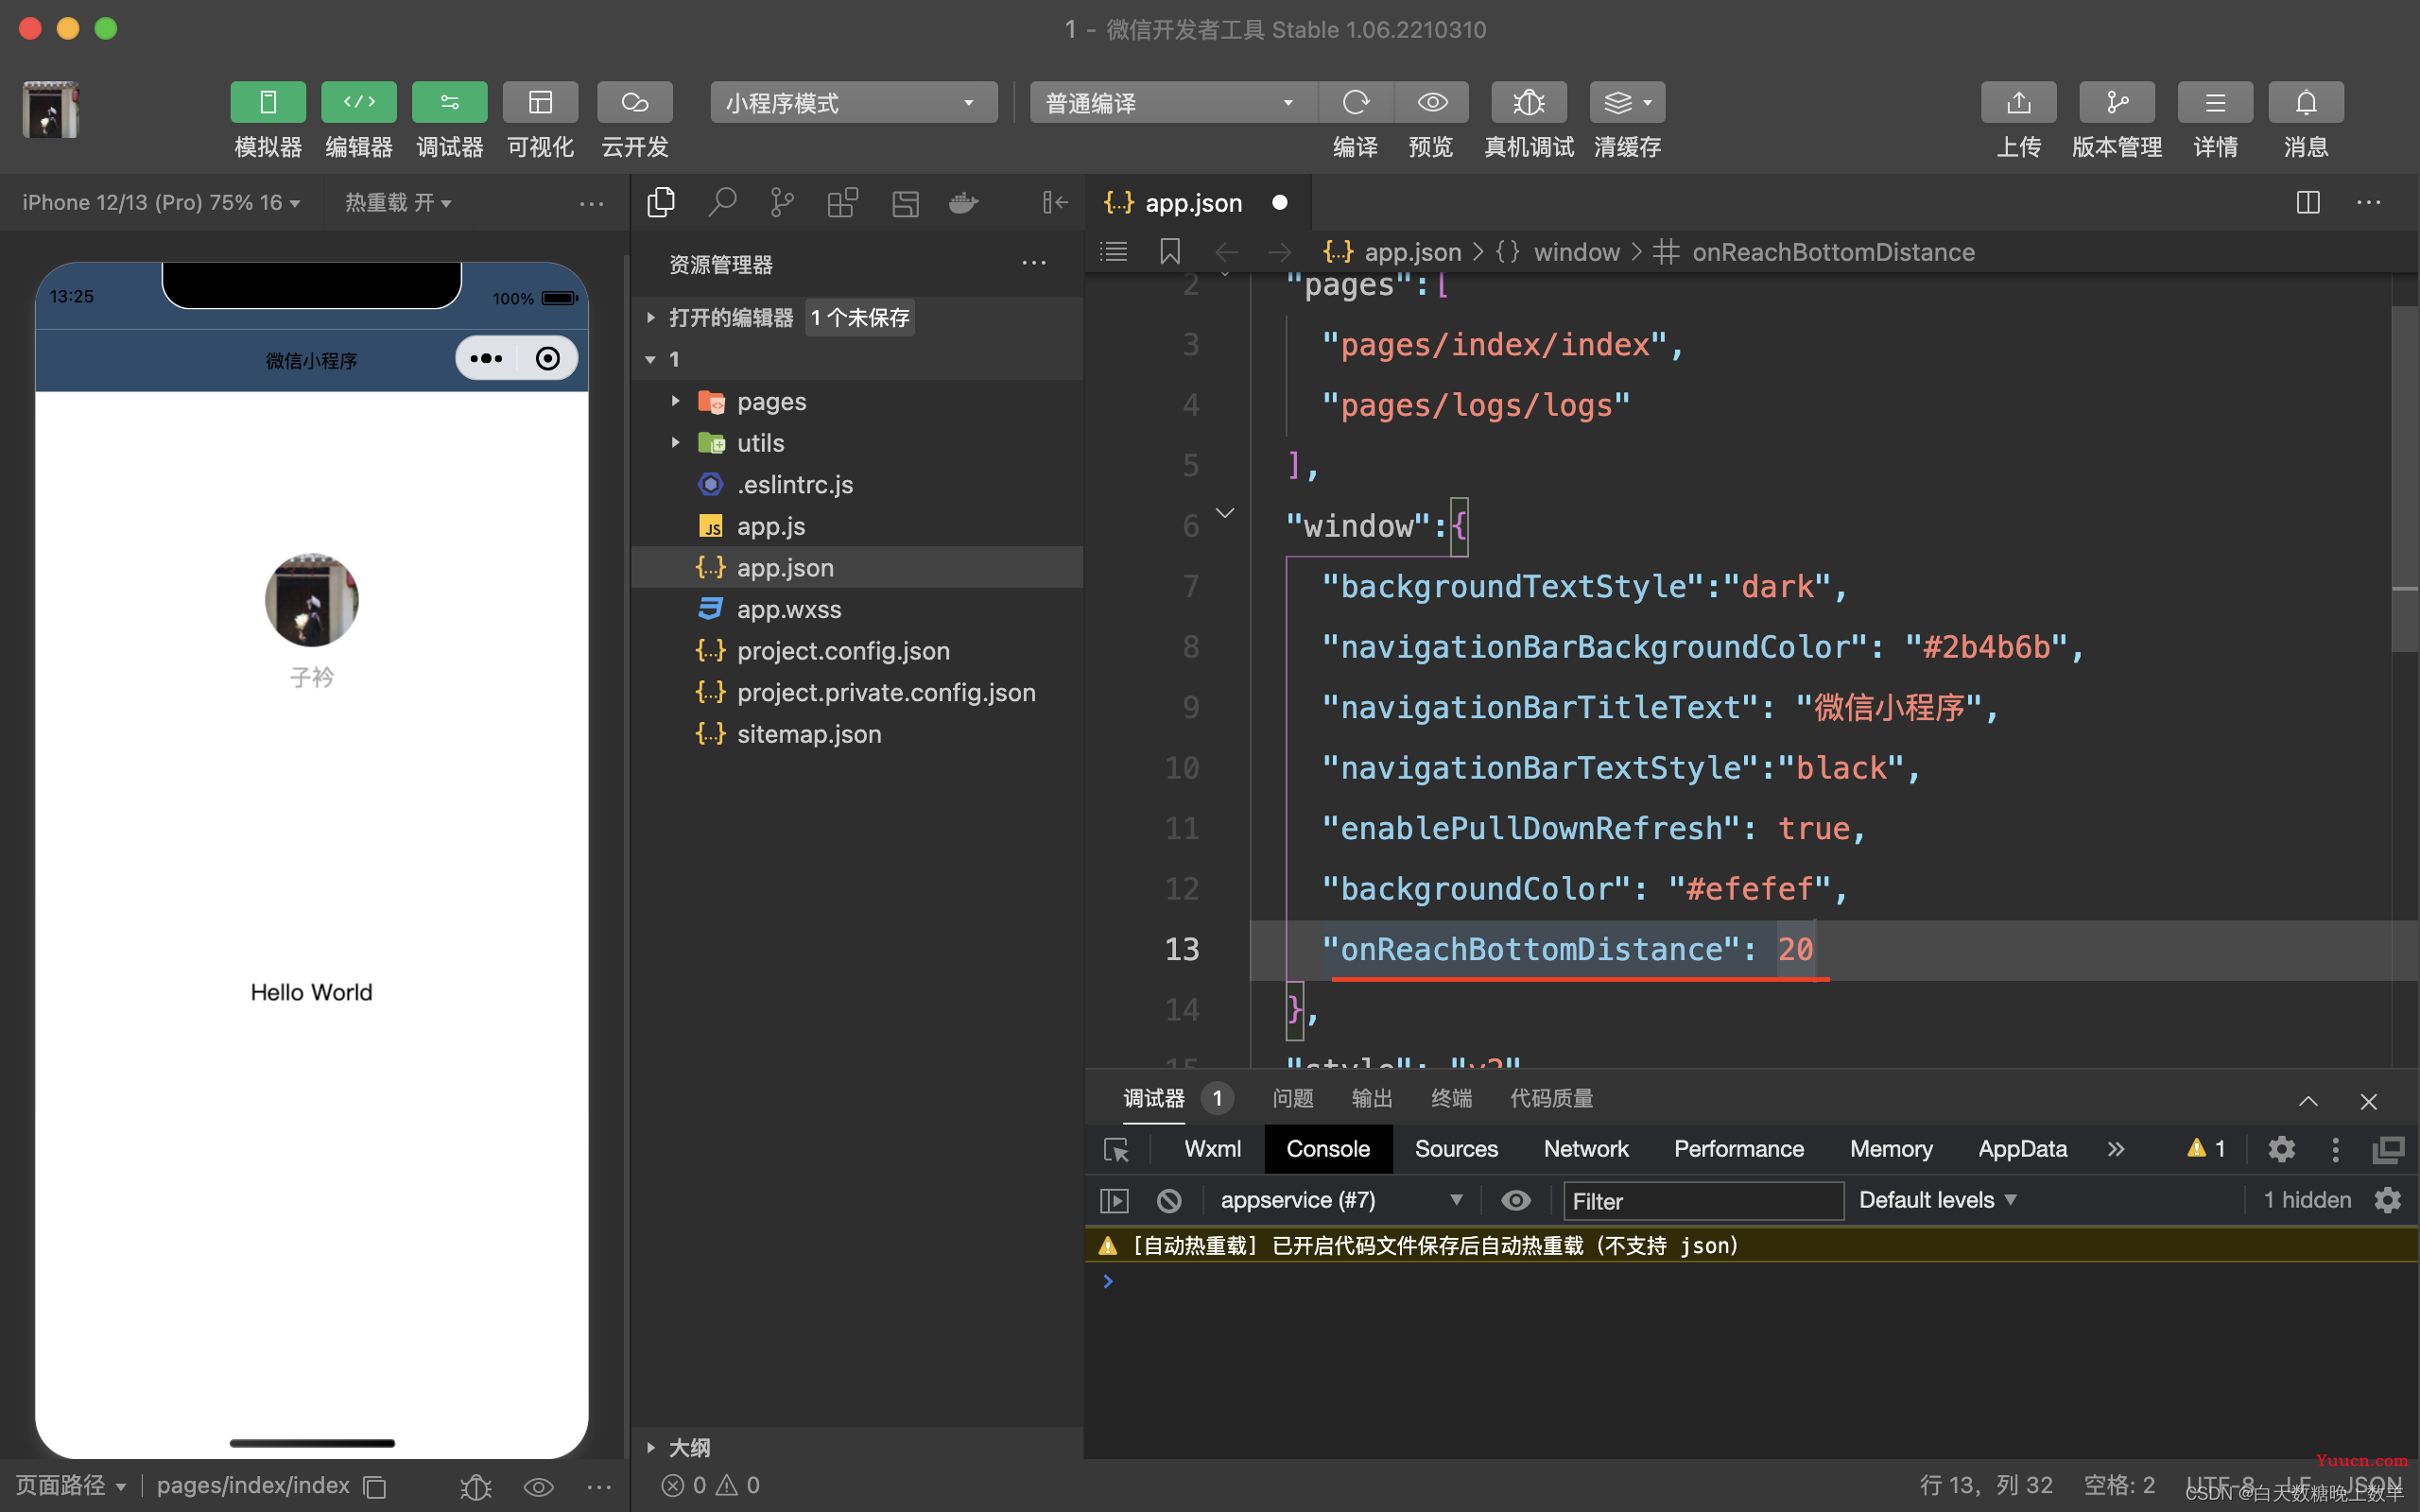Open the layout template icon in sidebar
This screenshot has height=1512, width=2420.
pyautogui.click(x=905, y=203)
